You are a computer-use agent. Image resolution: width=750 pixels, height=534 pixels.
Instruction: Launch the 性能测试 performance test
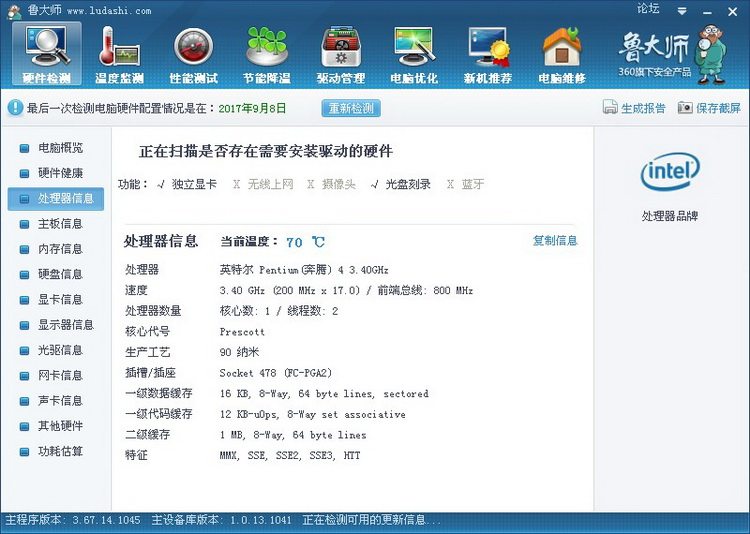point(193,54)
